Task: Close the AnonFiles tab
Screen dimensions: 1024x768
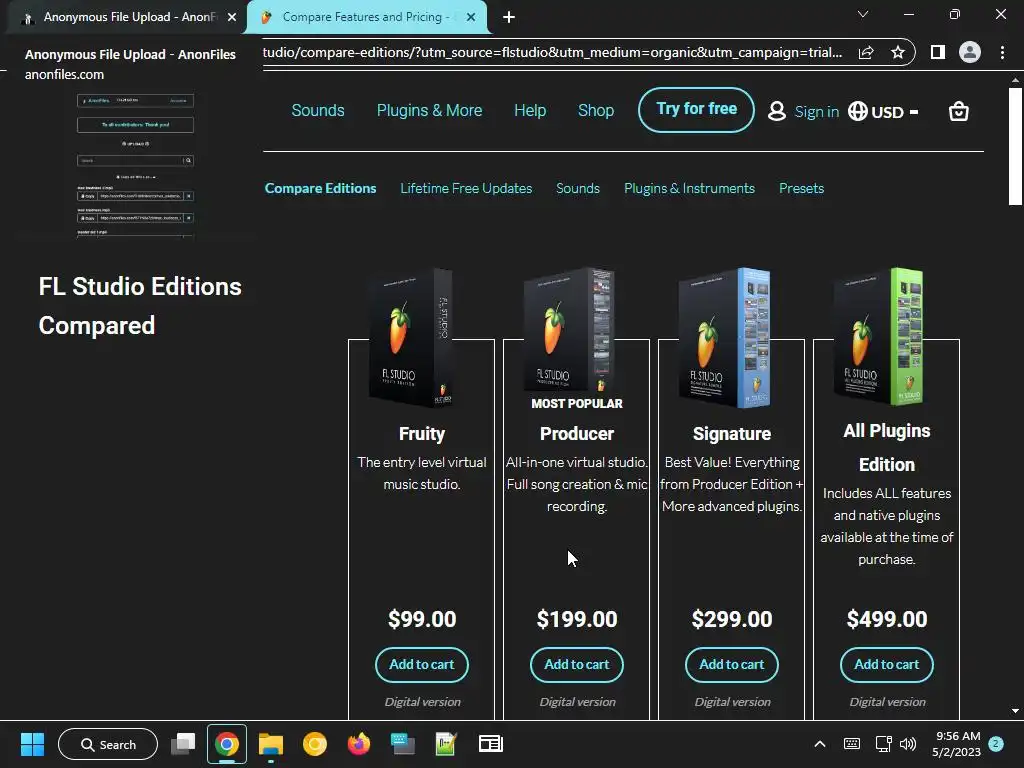Action: click(x=232, y=17)
